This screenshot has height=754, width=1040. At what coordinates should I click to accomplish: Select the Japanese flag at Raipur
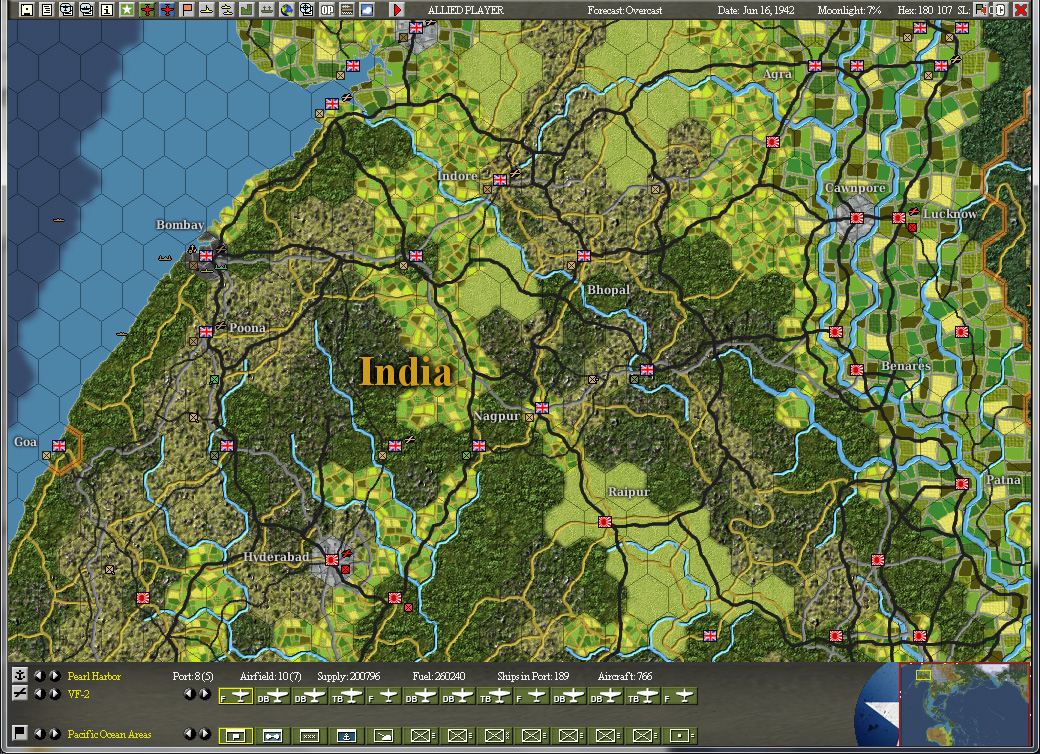(605, 521)
